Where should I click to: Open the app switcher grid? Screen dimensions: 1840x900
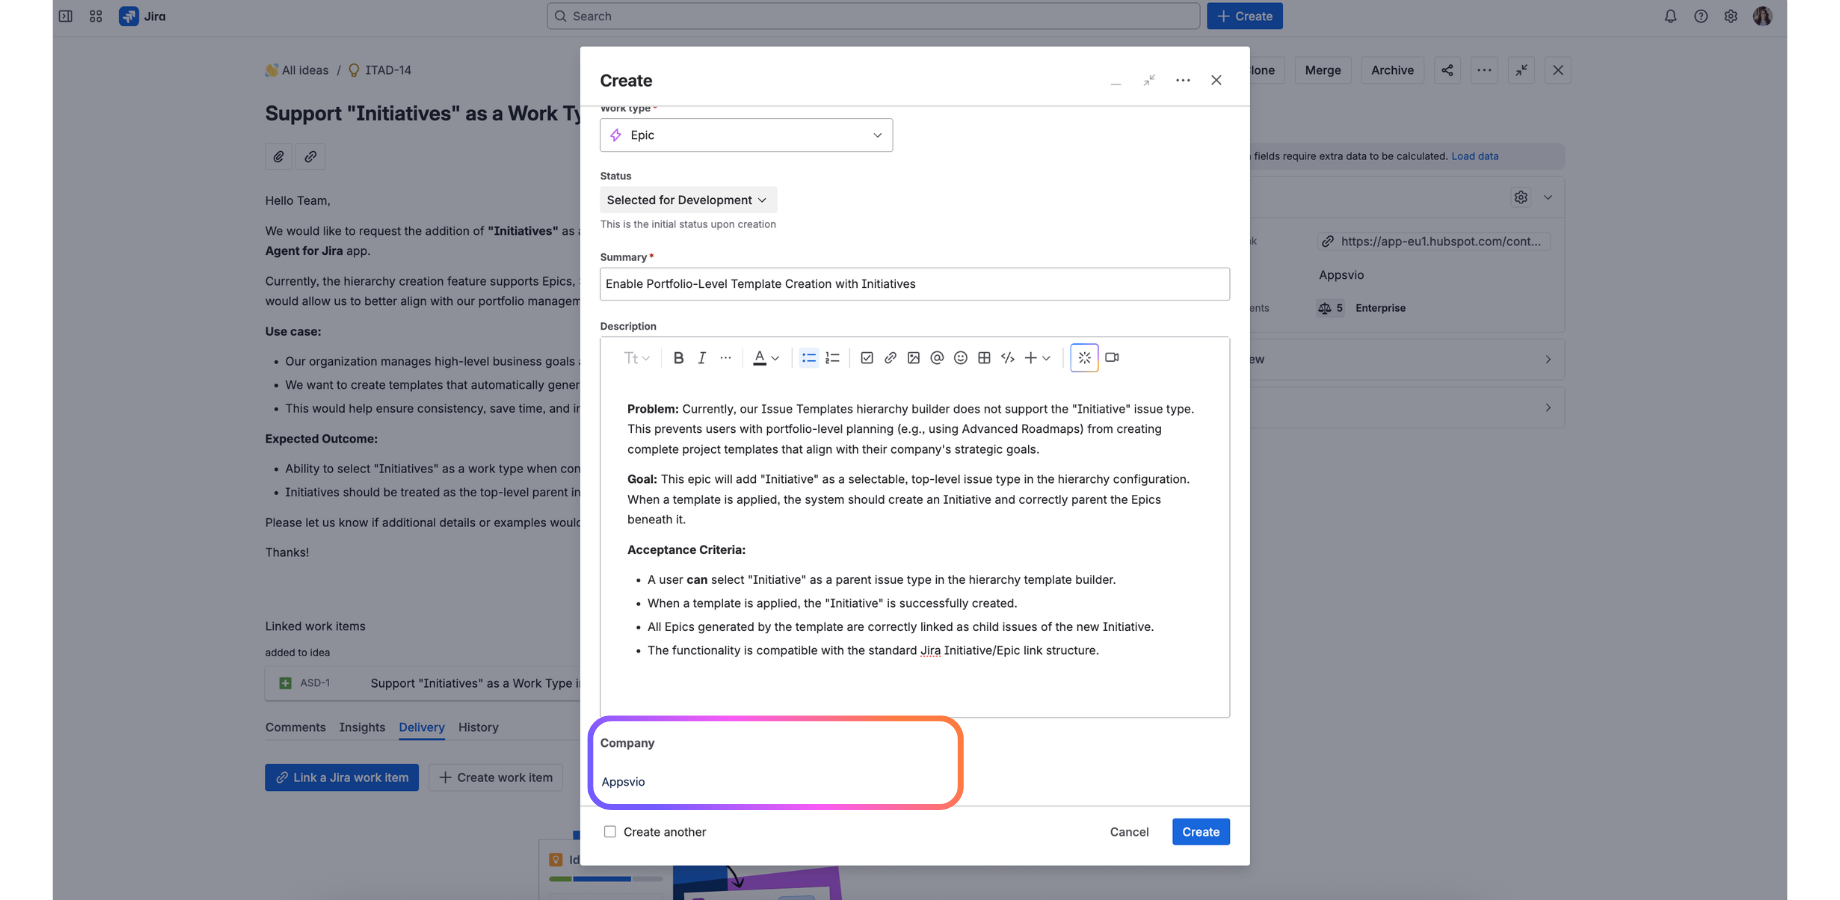point(96,16)
